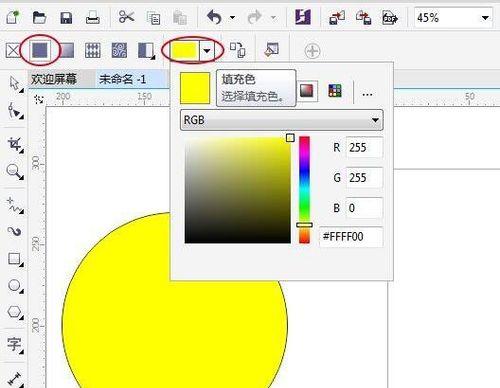Image resolution: width=500 pixels, height=388 pixels.
Task: Toggle the Two-color pattern fill button
Action: (146, 51)
